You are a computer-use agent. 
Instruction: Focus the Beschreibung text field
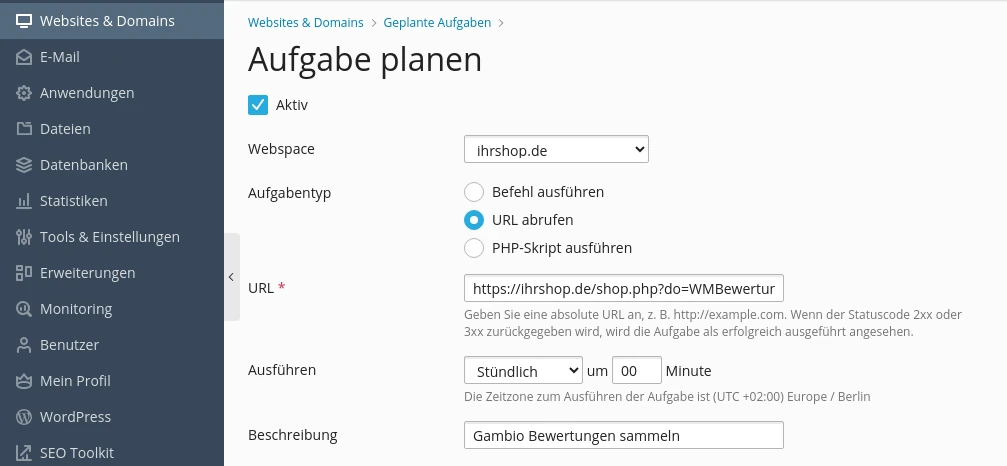coord(624,435)
